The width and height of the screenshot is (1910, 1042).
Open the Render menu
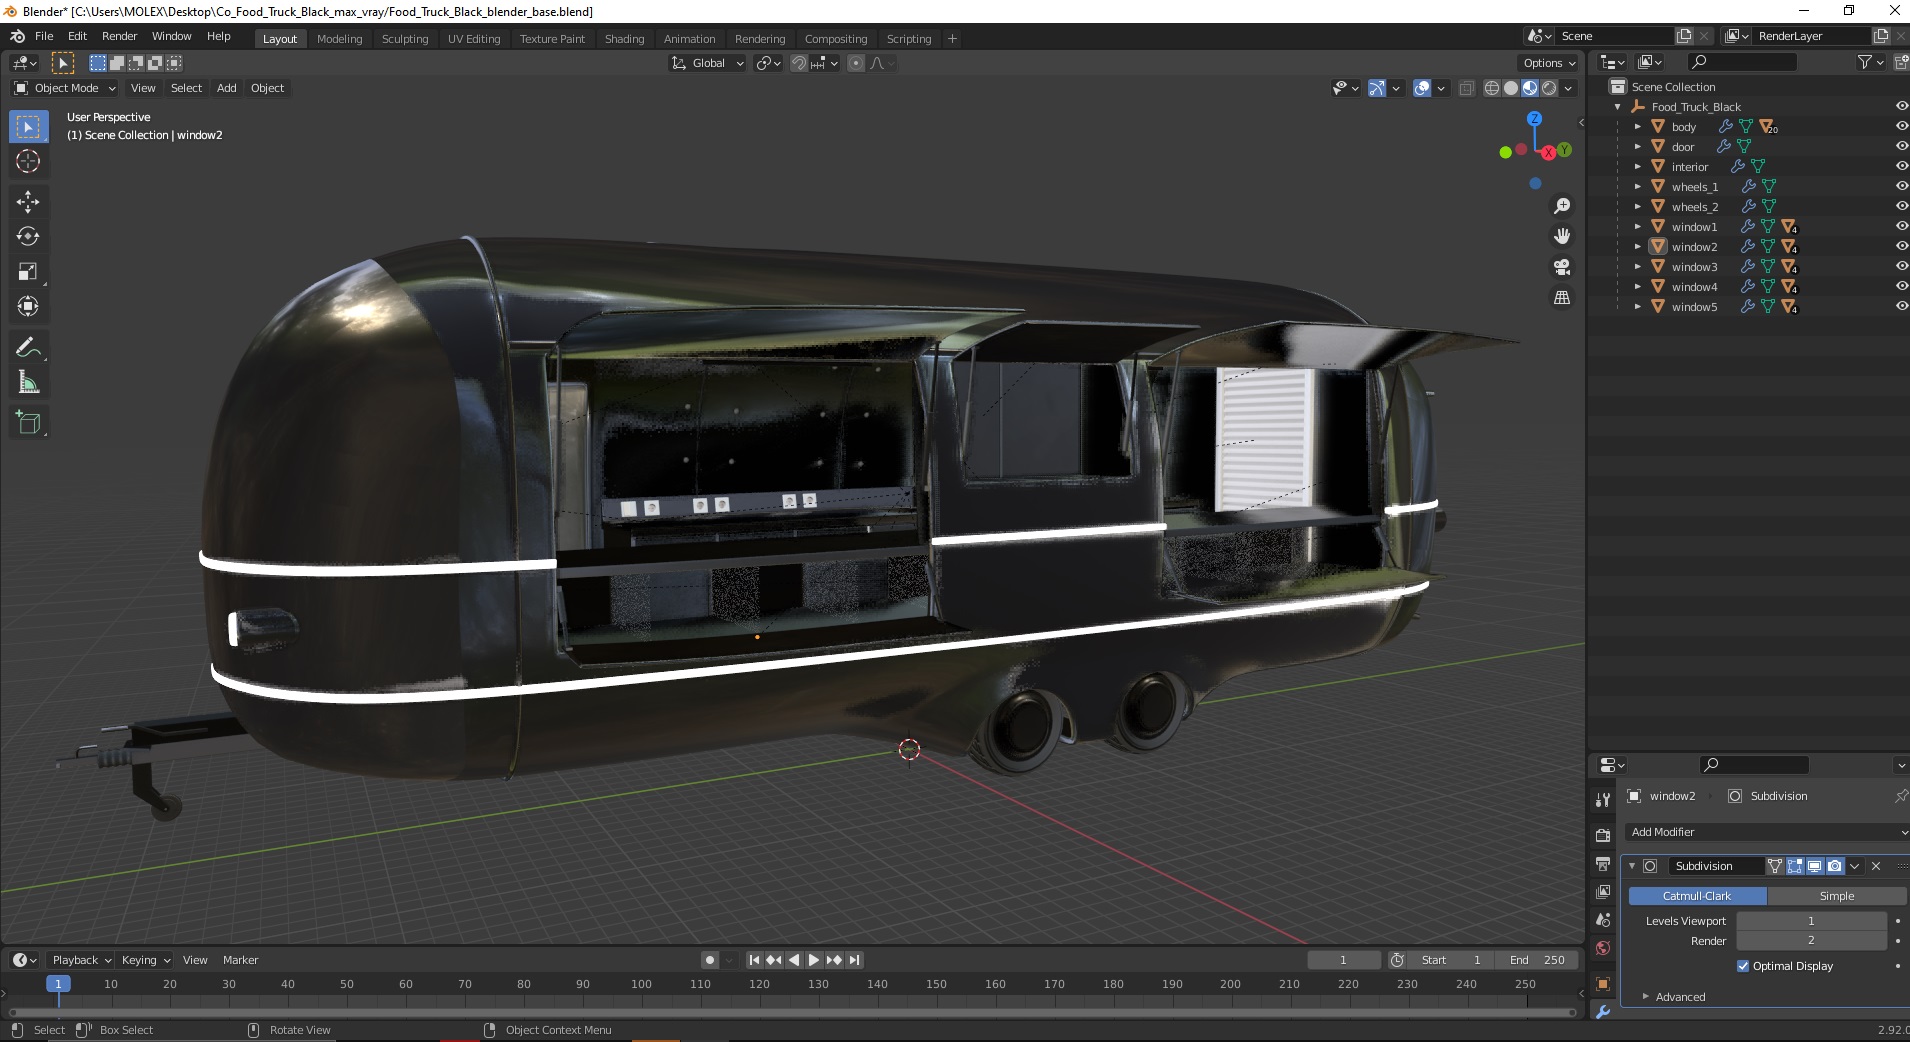point(120,36)
